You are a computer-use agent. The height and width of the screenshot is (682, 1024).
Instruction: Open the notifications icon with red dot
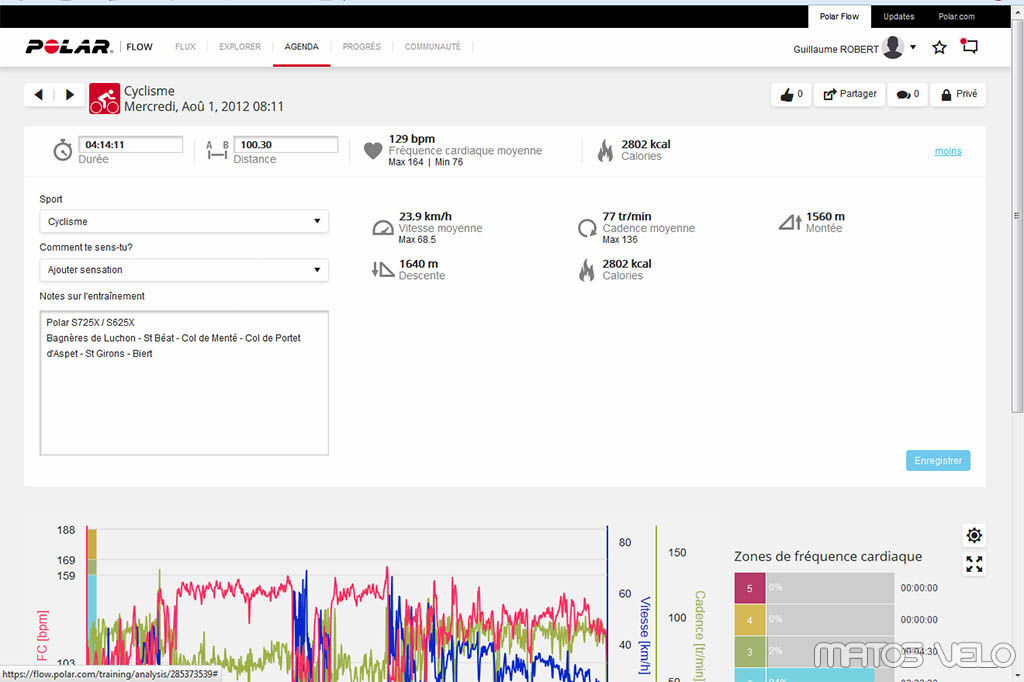click(969, 46)
